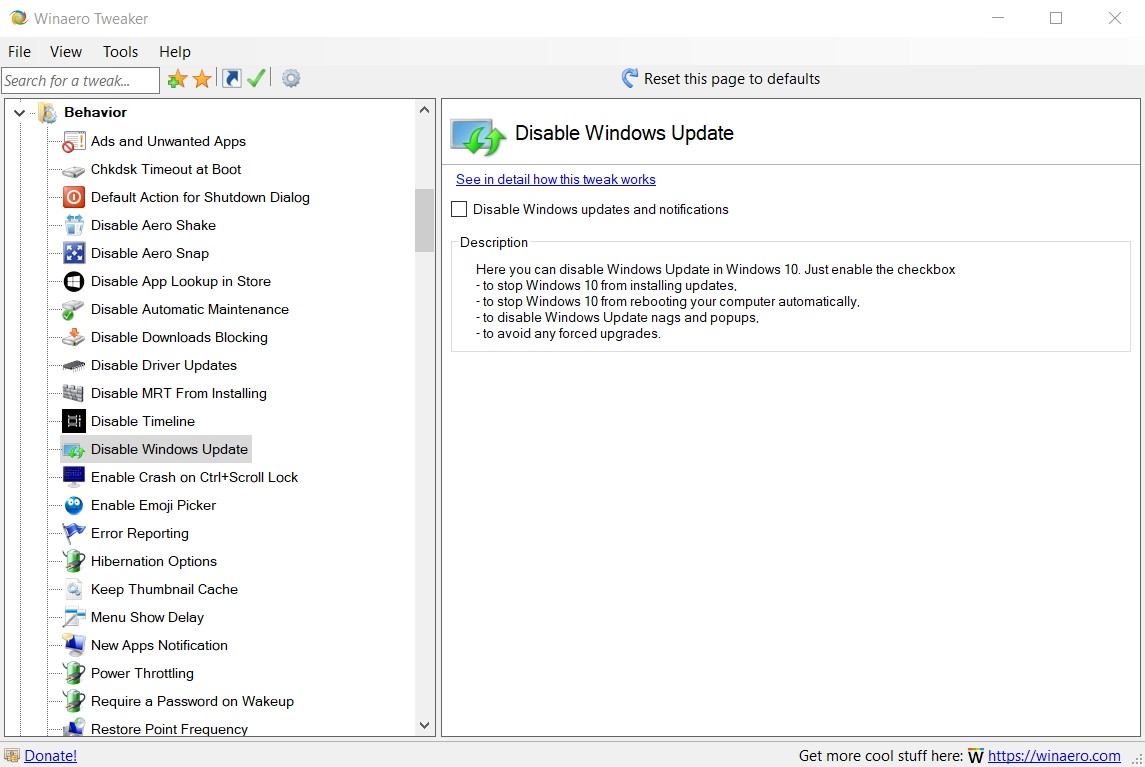This screenshot has height=767, width=1145.
Task: Click the Behavior category folder icon
Action: click(x=48, y=112)
